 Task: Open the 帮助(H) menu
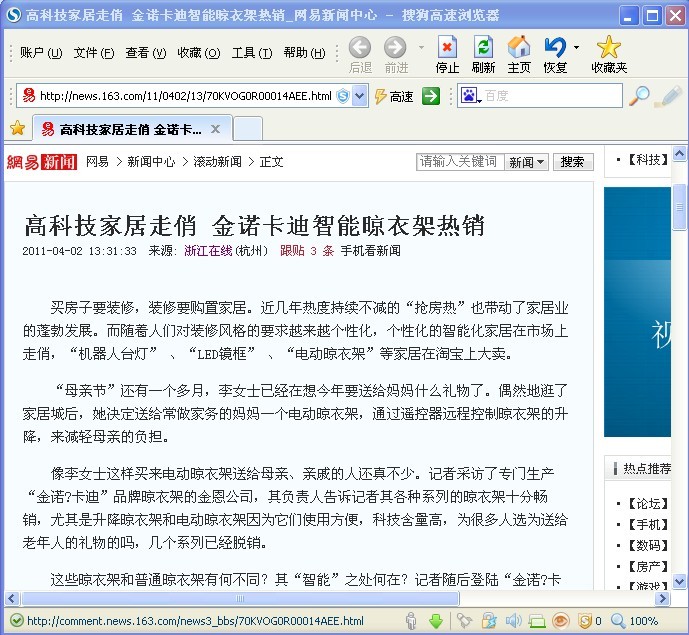point(304,53)
